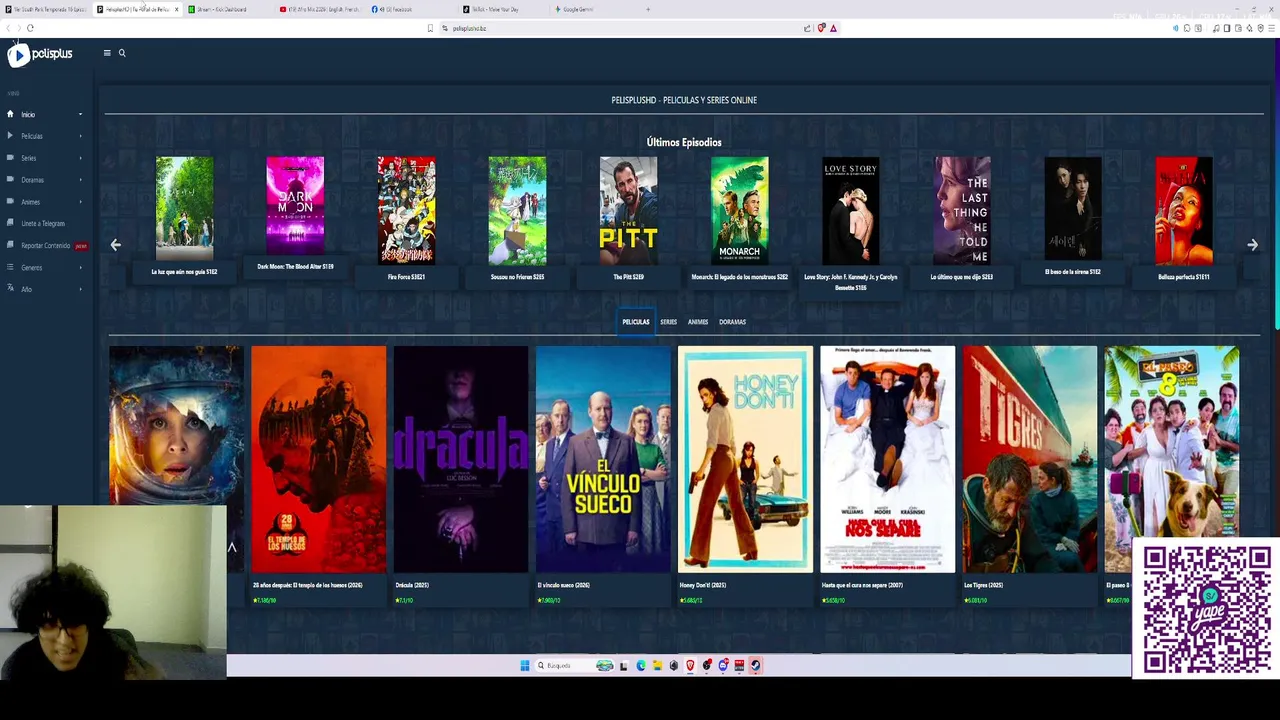
Task: Open Fire Force episode poster
Action: (x=406, y=210)
